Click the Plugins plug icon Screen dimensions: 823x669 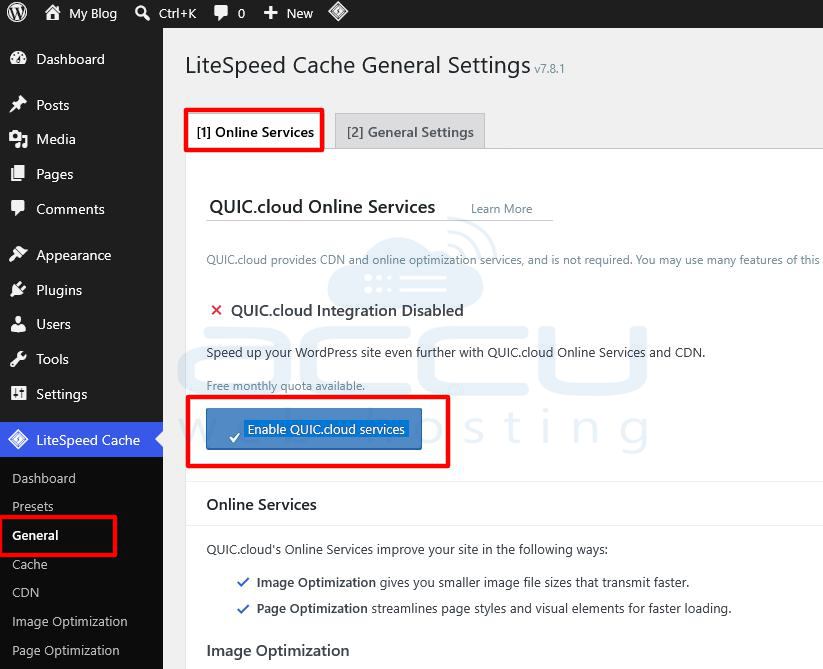tap(18, 290)
